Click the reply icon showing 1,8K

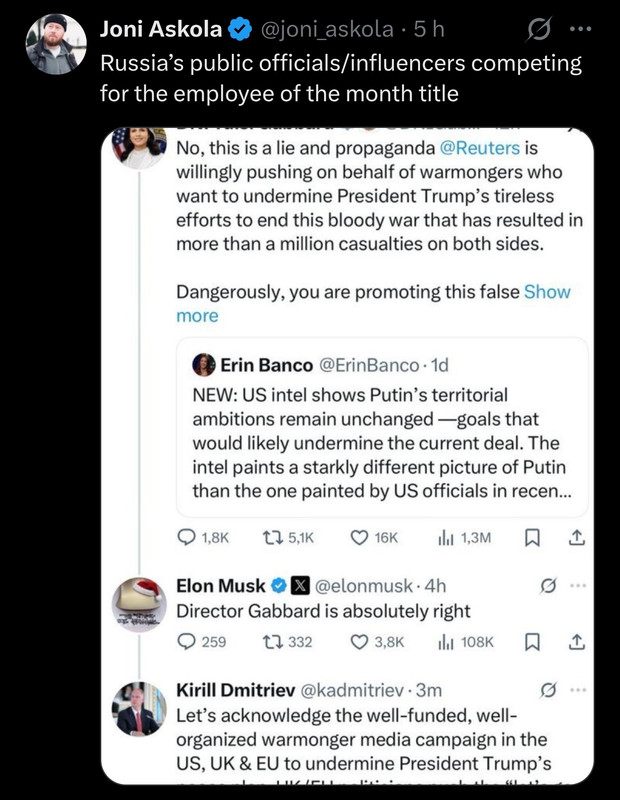tap(188, 537)
